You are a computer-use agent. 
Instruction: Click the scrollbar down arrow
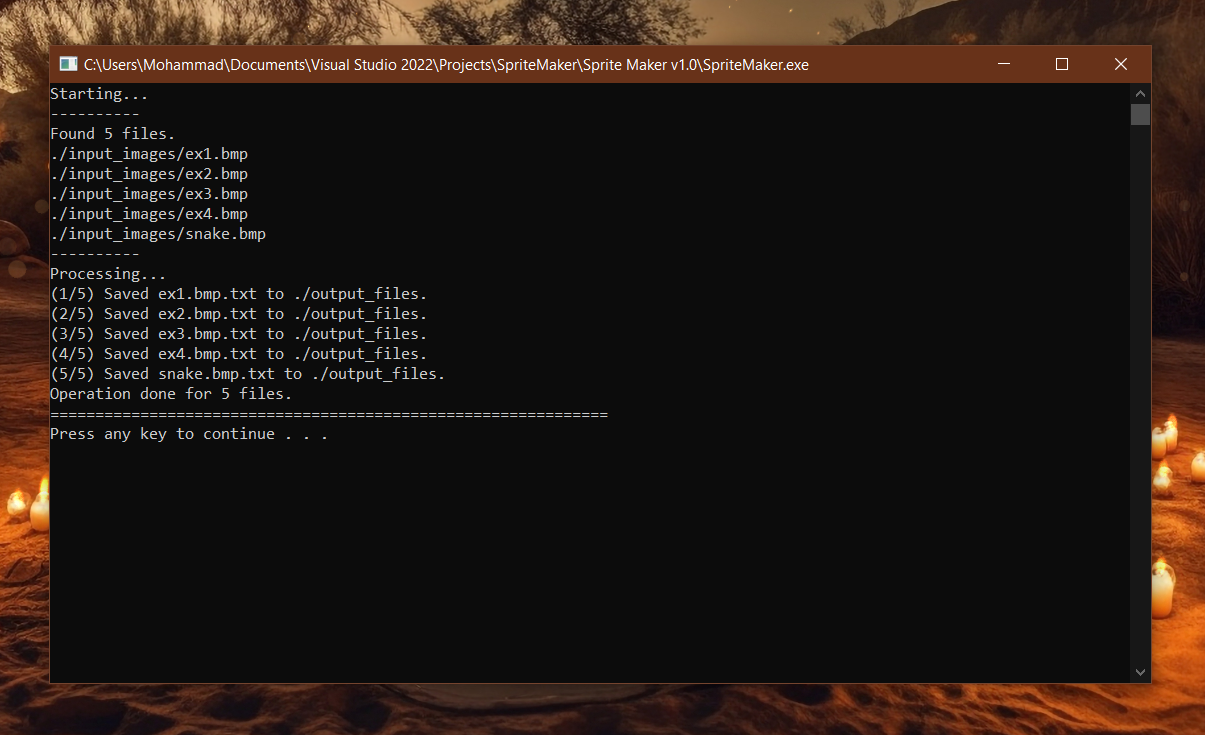click(1140, 673)
